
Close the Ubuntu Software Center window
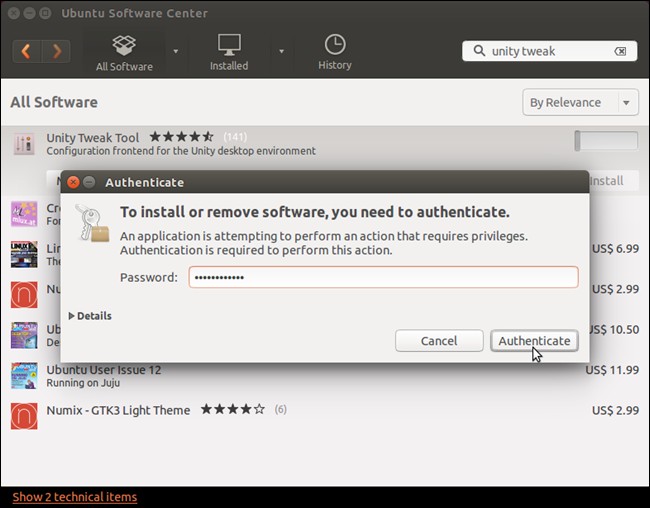14,13
